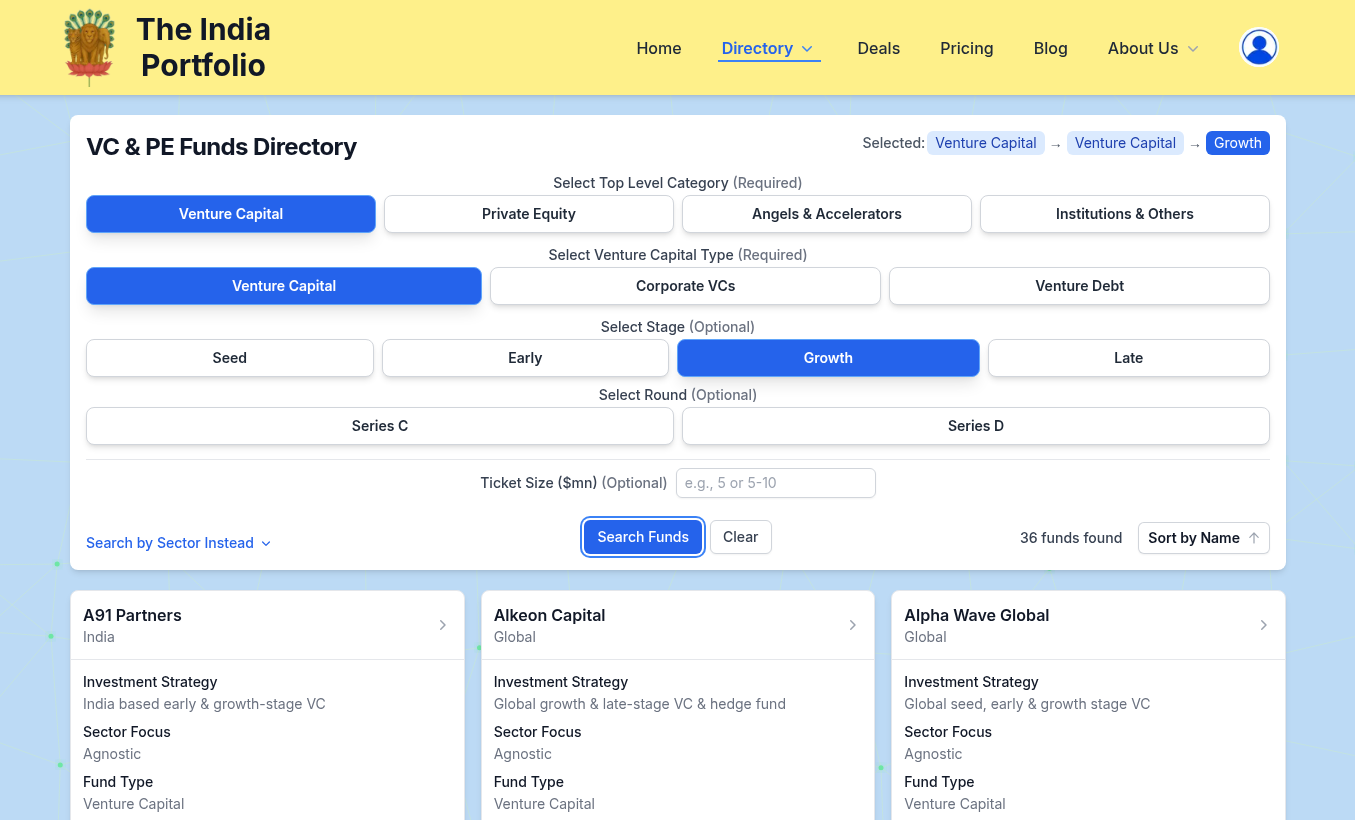
Task: Open the Alpha Wave Global fund name
Action: [977, 615]
